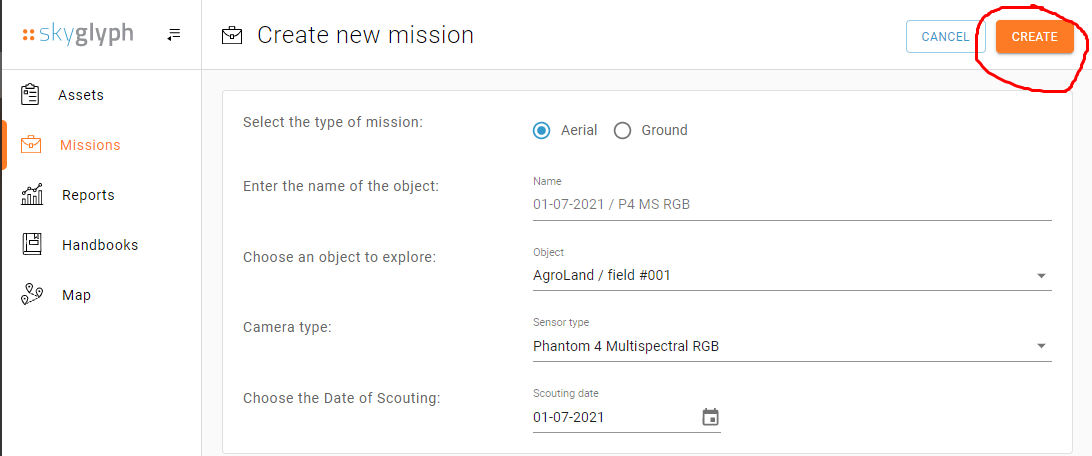Collapse the sidebar using menu toggle icon
The height and width of the screenshot is (456, 1092).
174,35
